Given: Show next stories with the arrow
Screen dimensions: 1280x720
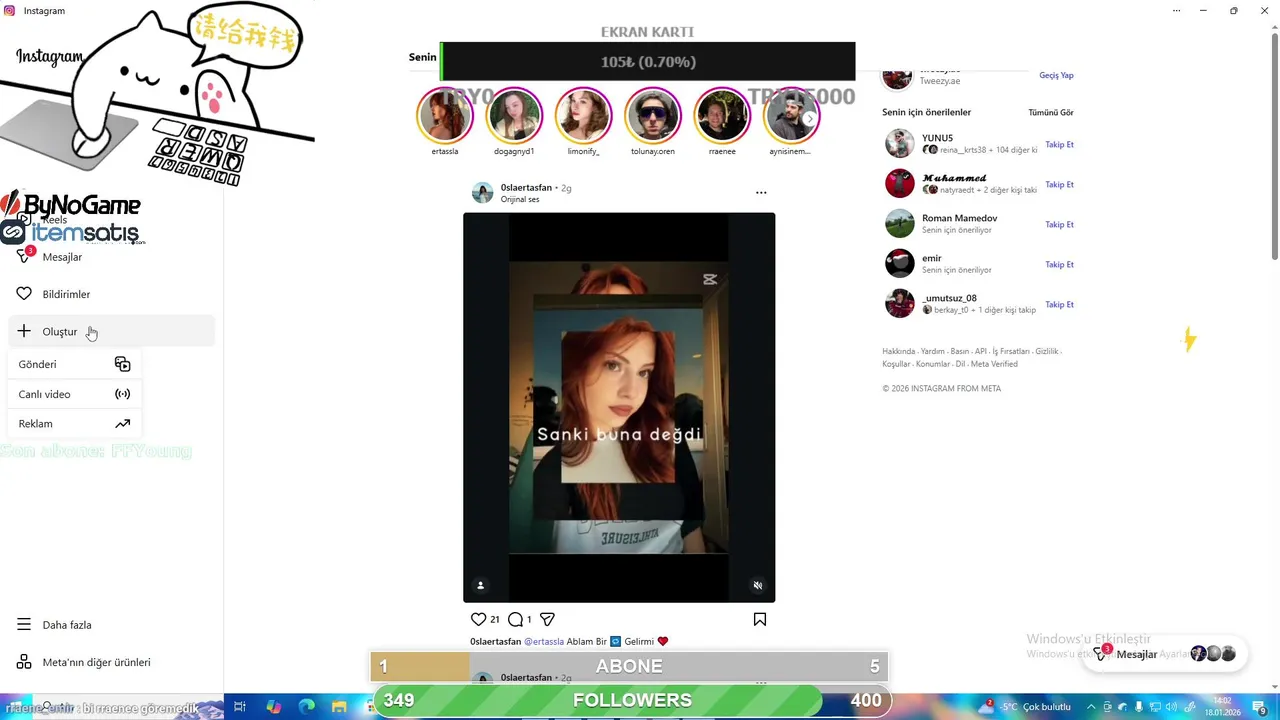Looking at the screenshot, I should 810,118.
